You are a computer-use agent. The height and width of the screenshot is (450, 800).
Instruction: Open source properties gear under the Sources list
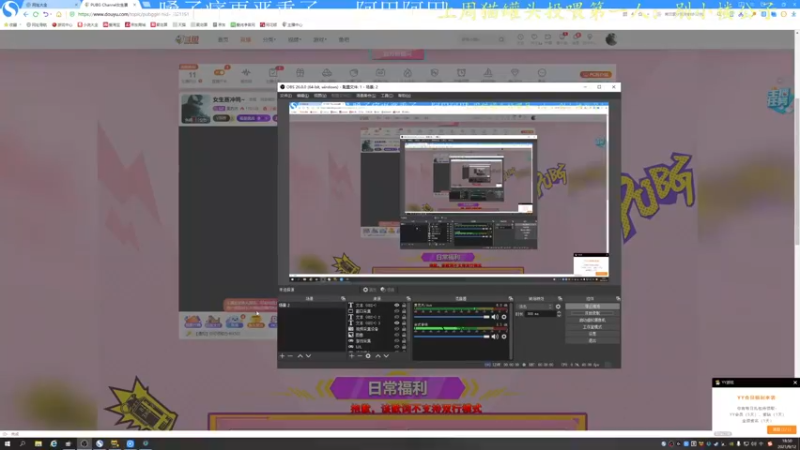click(368, 356)
